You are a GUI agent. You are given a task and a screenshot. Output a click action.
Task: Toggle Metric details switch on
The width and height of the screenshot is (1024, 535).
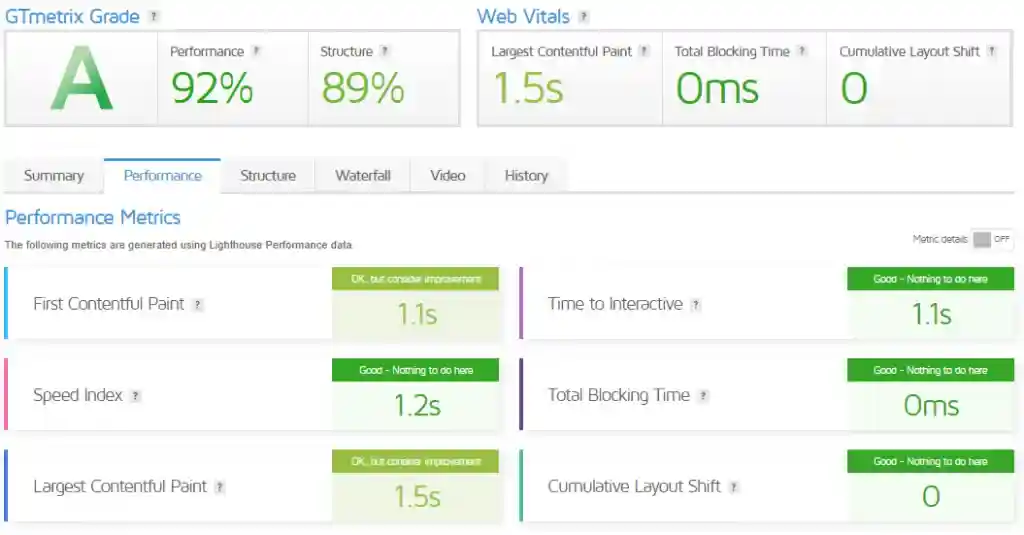coord(992,239)
